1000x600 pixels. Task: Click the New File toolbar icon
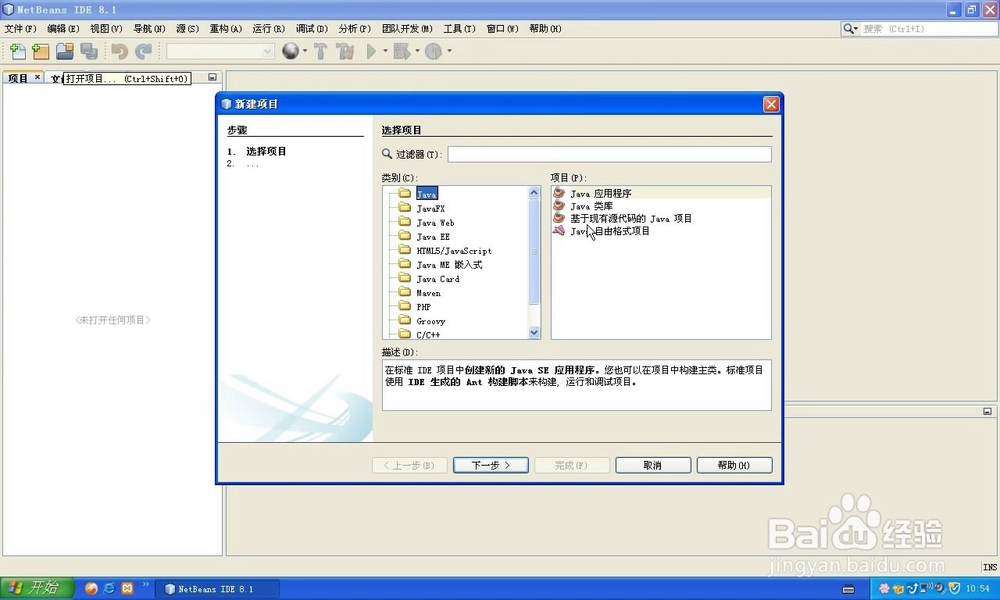click(18, 51)
